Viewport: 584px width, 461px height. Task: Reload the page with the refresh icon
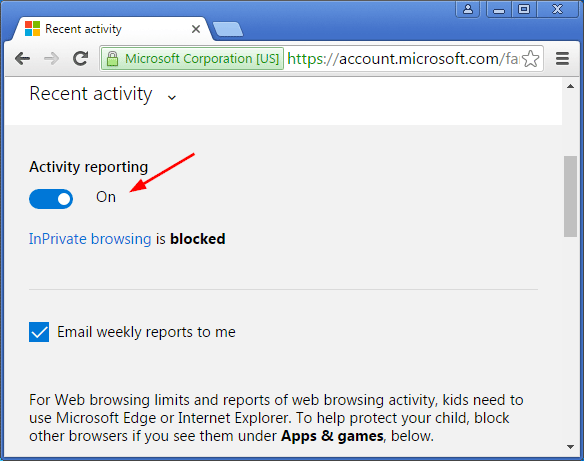pos(80,58)
